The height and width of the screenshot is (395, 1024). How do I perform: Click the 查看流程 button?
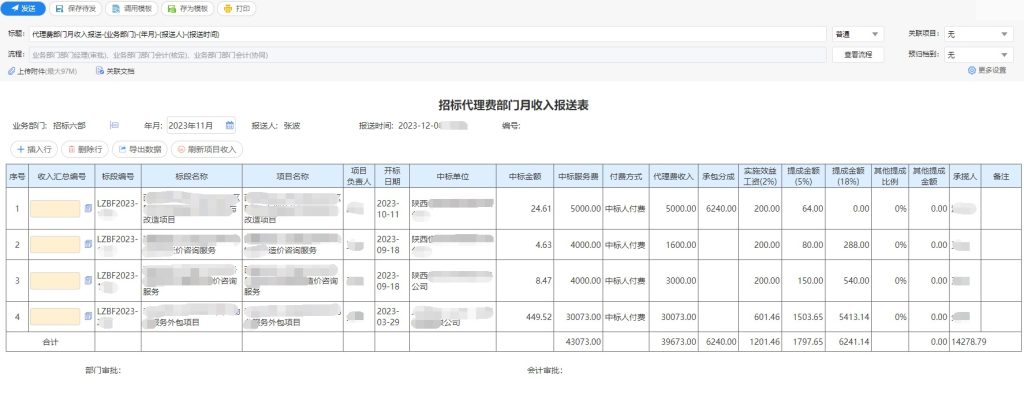tap(857, 55)
